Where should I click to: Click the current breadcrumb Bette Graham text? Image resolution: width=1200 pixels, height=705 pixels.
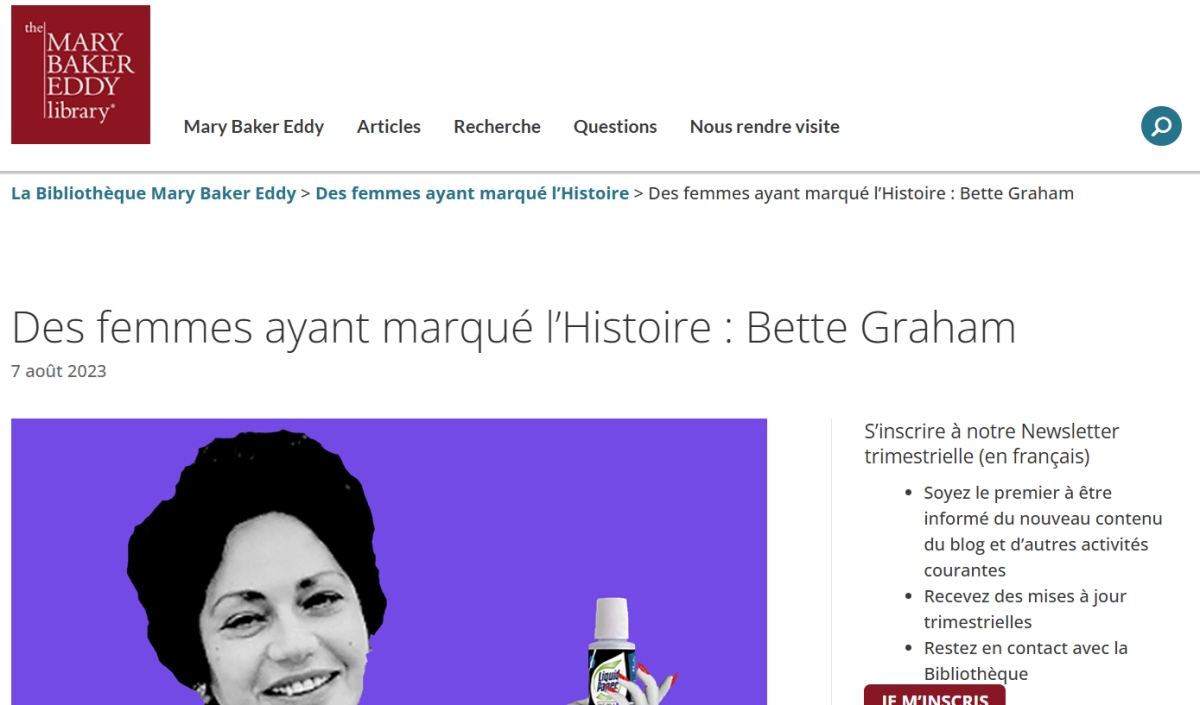(861, 193)
